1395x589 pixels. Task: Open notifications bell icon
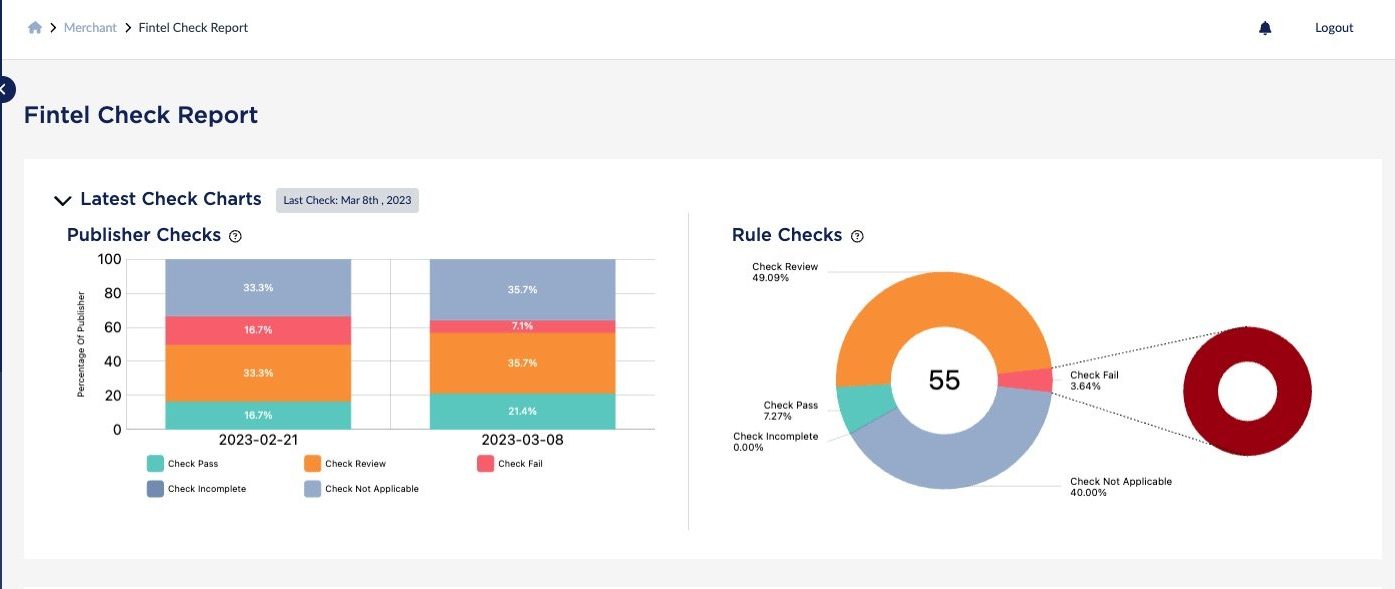click(1265, 28)
